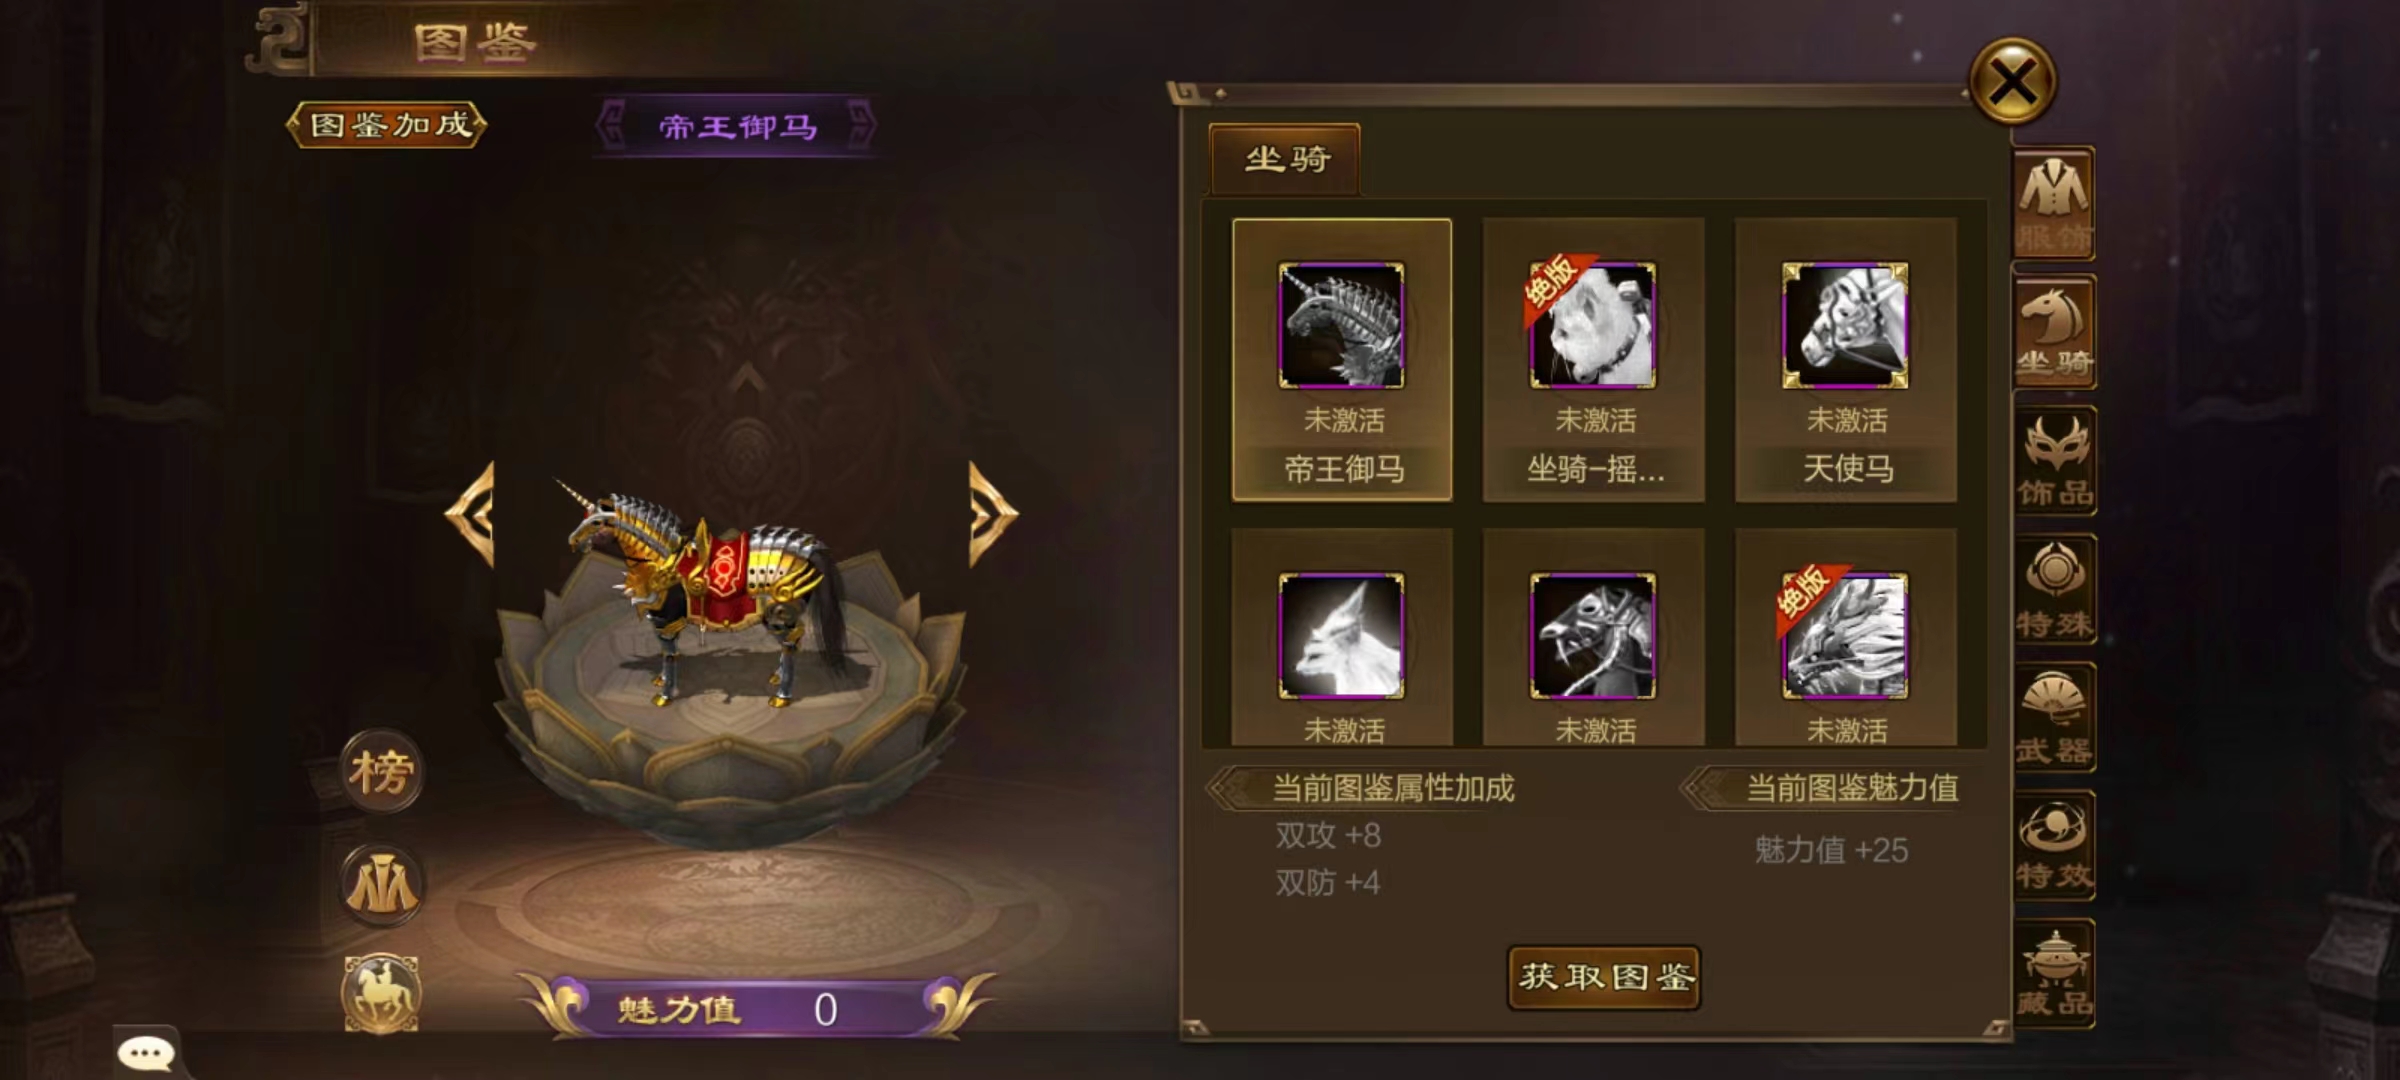Show next mount with right arrow
The image size is (2400, 1080).
point(992,515)
